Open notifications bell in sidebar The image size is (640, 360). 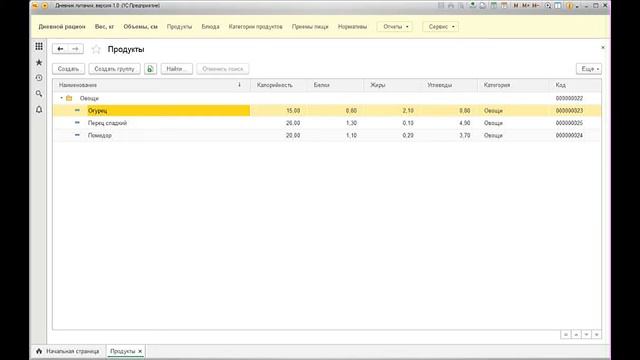tap(39, 110)
